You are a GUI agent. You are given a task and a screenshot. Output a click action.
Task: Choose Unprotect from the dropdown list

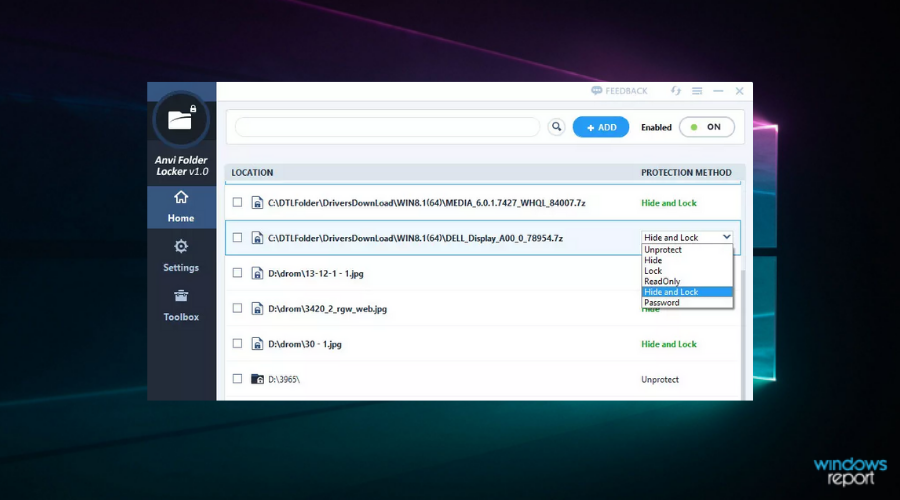pos(686,250)
